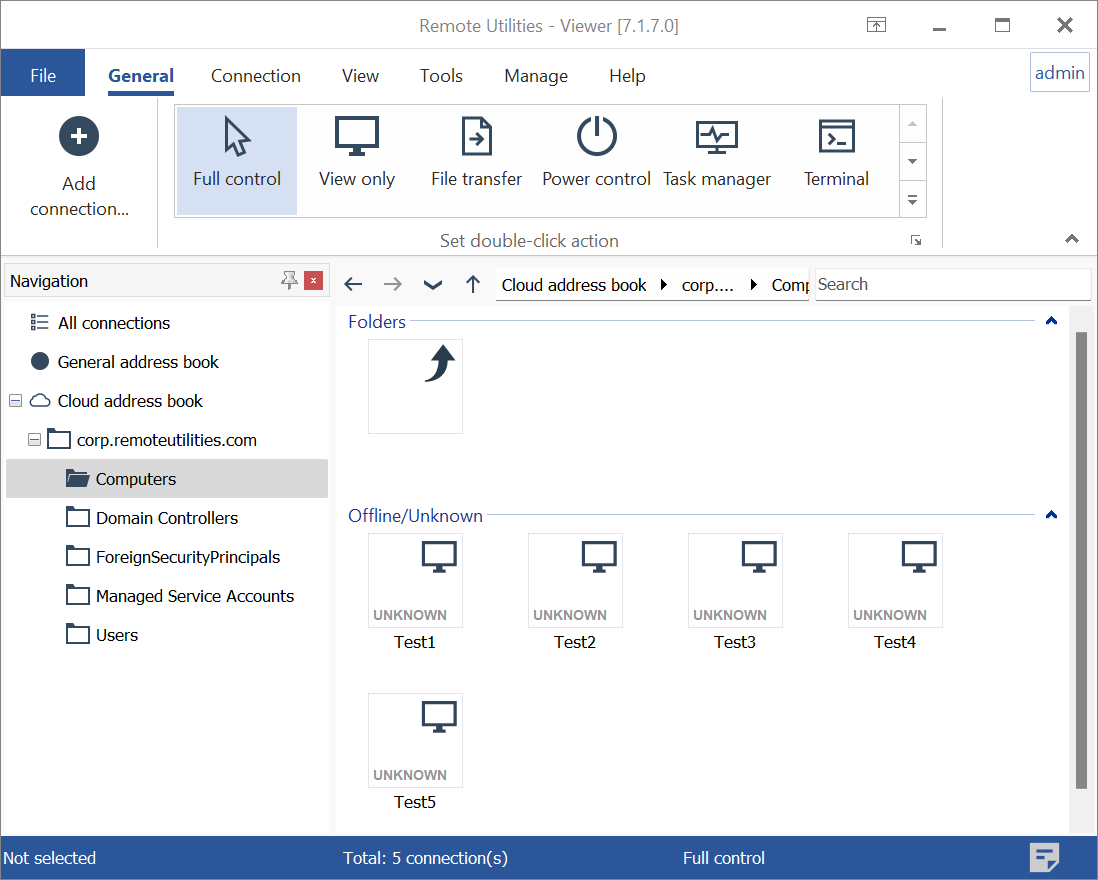Image resolution: width=1098 pixels, height=880 pixels.
Task: Open the Connection ribbon tab
Action: [255, 76]
